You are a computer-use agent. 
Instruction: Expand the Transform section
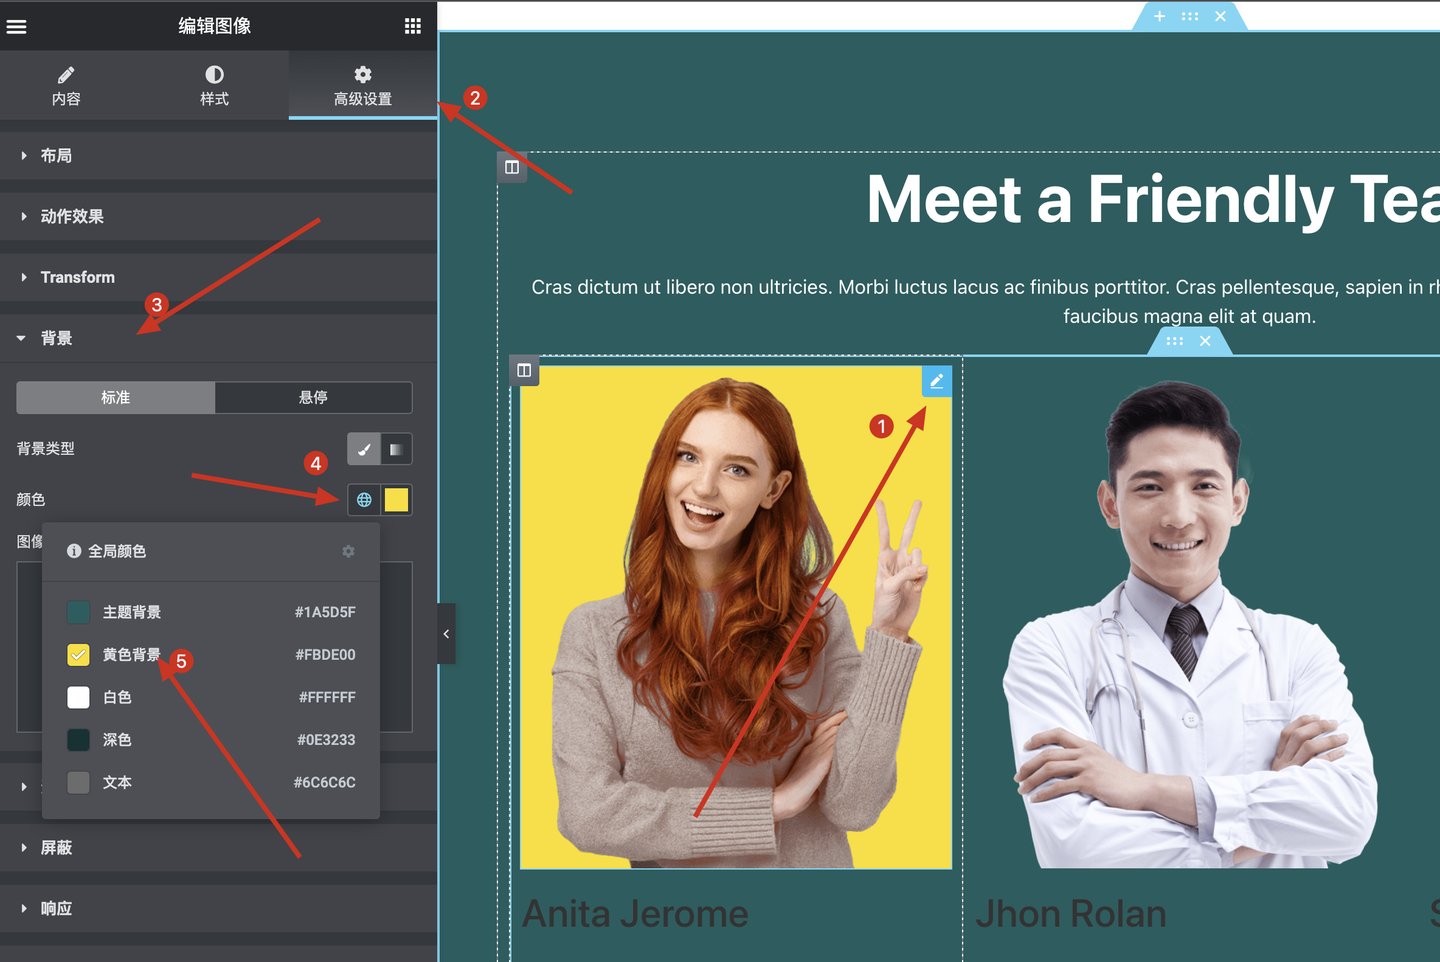218,277
